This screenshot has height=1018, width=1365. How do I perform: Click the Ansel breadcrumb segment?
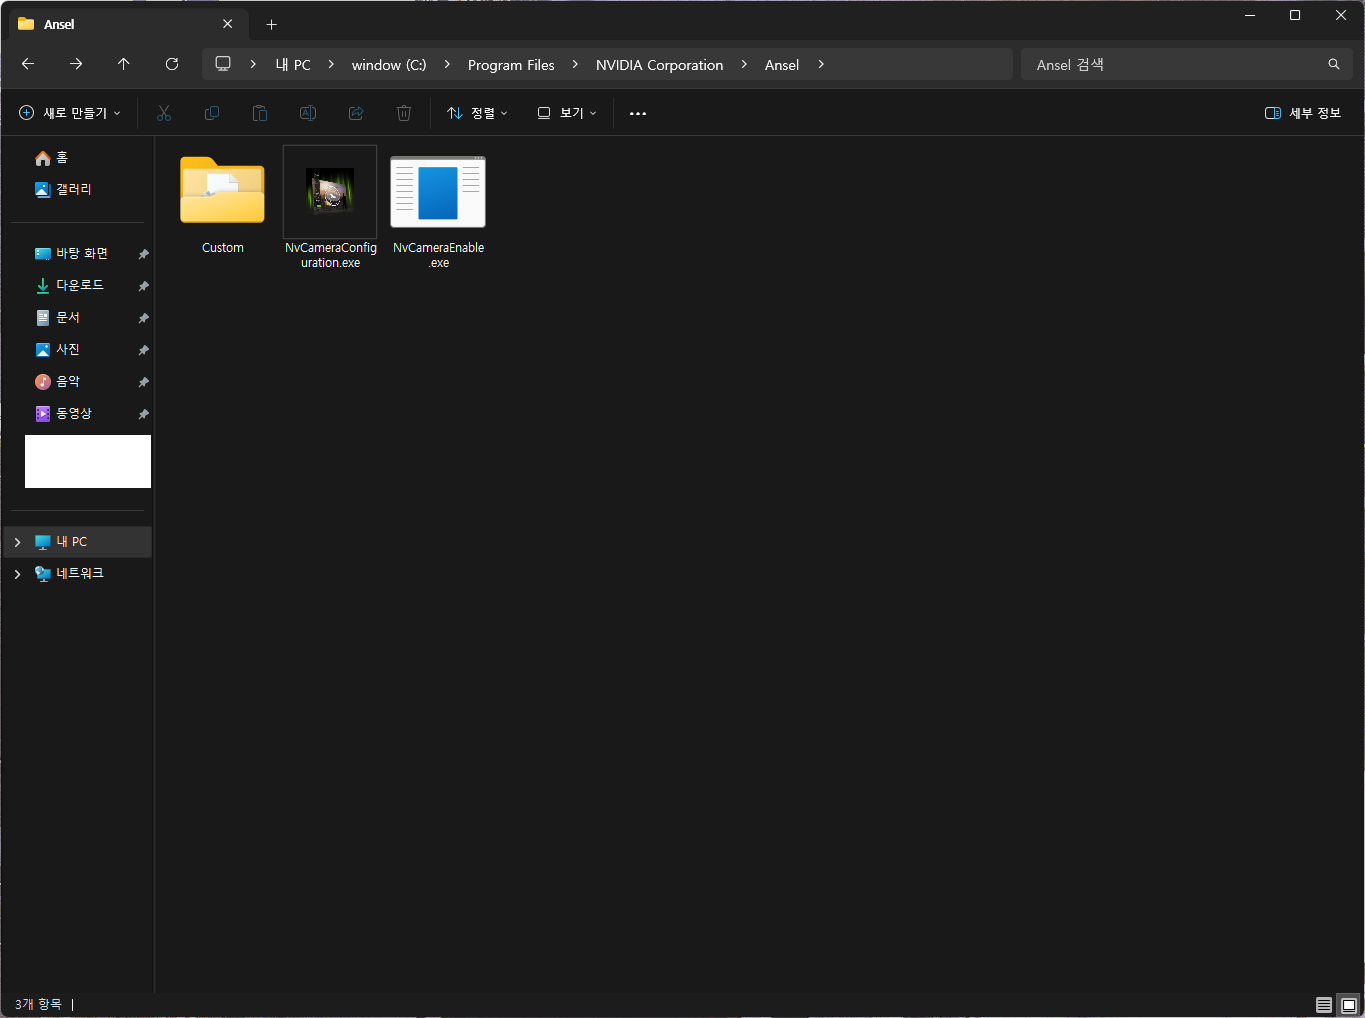(782, 65)
